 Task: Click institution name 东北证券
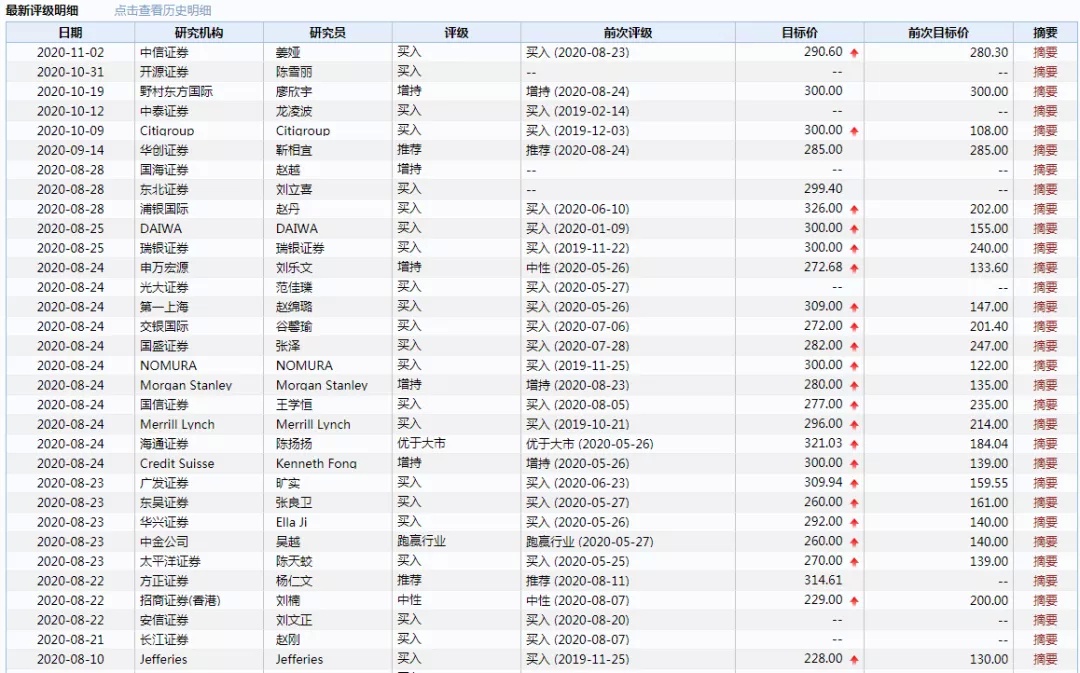tap(164, 189)
